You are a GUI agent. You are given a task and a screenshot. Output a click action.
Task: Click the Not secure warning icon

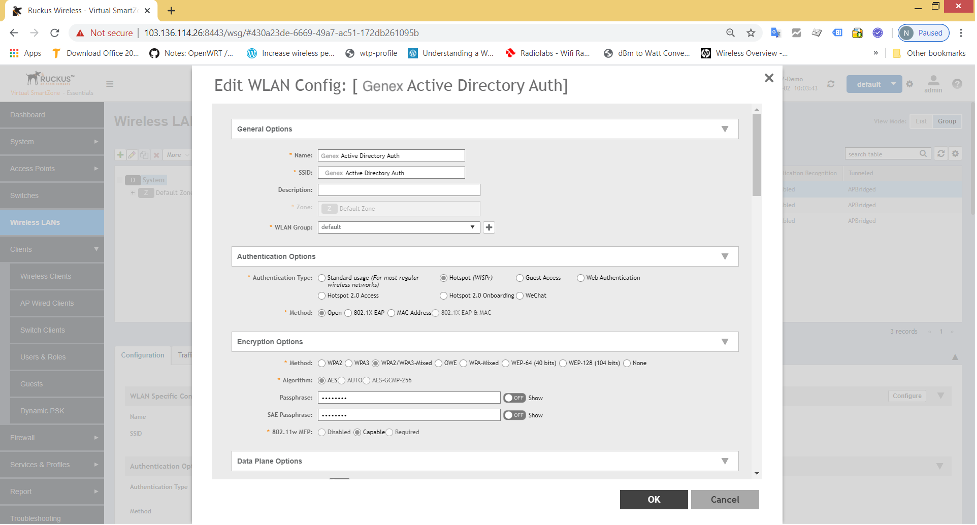click(x=80, y=32)
